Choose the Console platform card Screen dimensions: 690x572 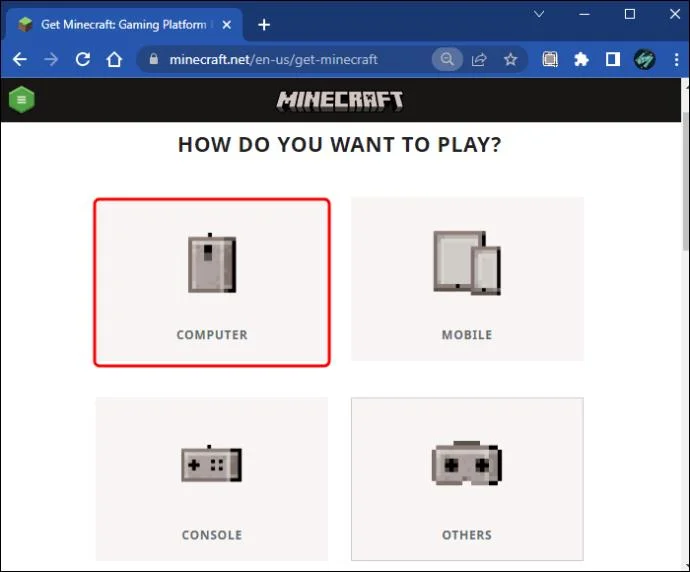pos(212,479)
